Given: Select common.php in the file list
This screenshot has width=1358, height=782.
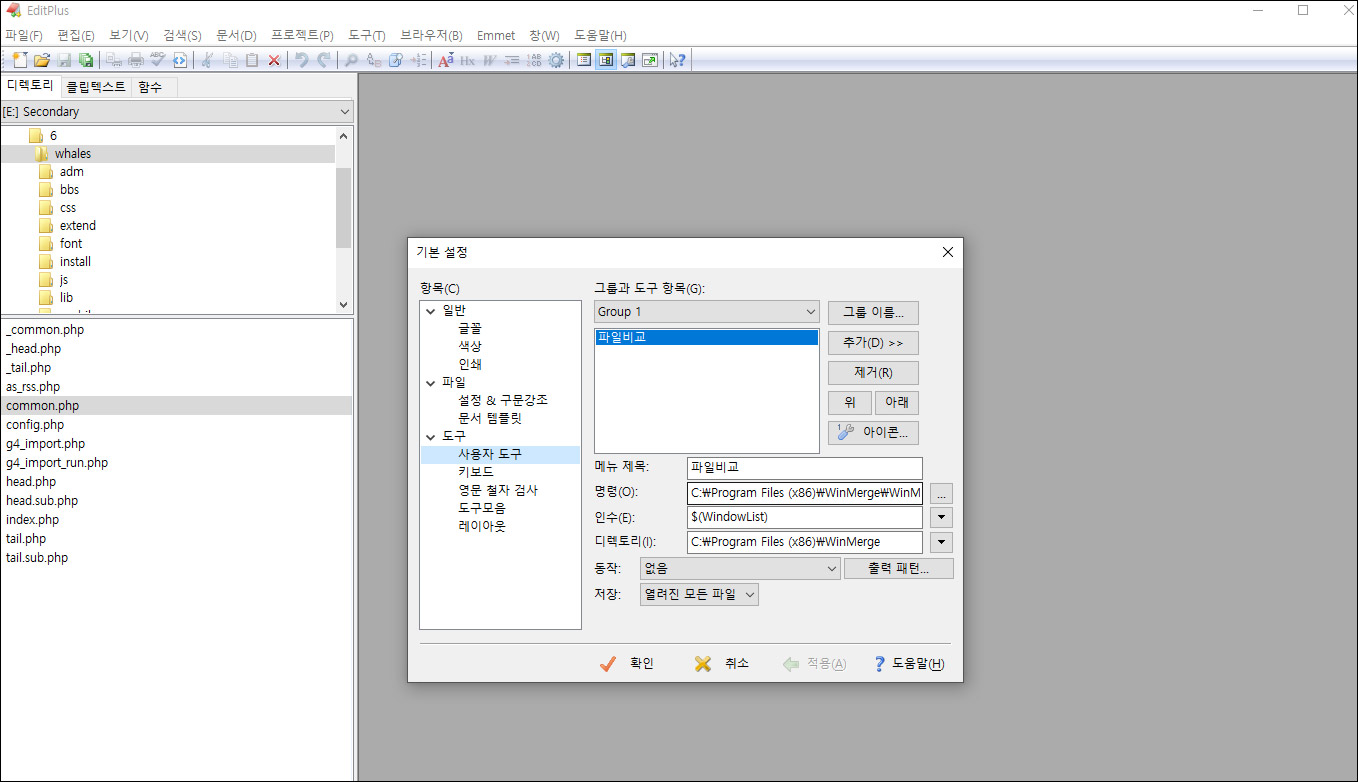Looking at the screenshot, I should (x=43, y=405).
